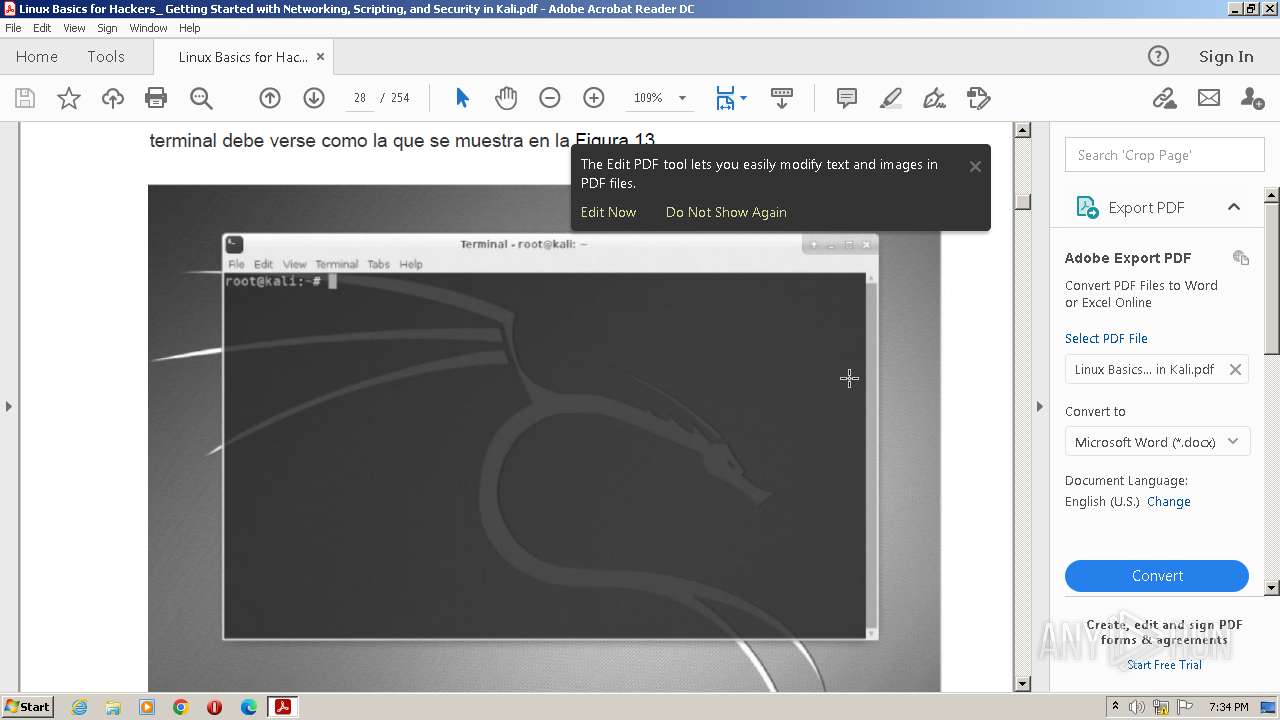Viewport: 1280px width, 720px height.
Task: Click the scrolling mode icon
Action: click(x=782, y=98)
